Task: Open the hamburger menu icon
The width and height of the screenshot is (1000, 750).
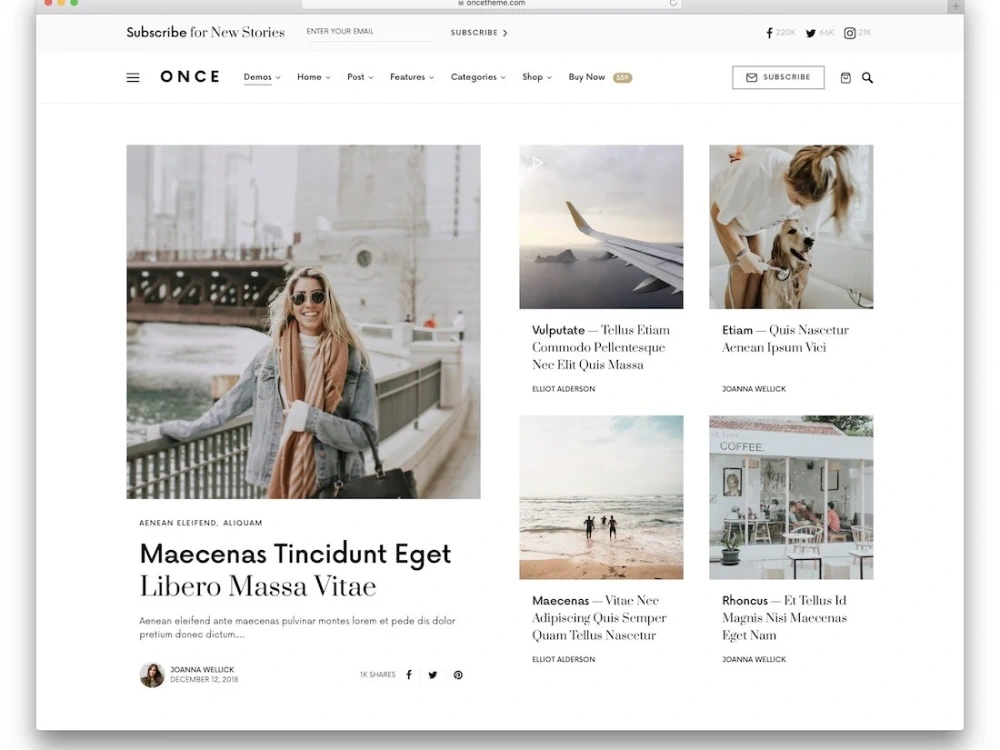Action: tap(133, 77)
